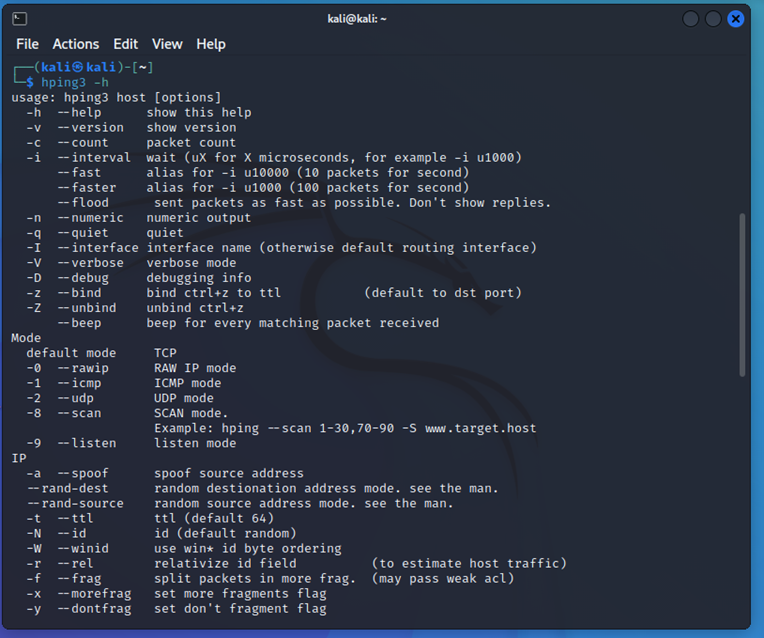This screenshot has height=638, width=764.
Task: Open the Edit menu
Action: pyautogui.click(x=126, y=44)
